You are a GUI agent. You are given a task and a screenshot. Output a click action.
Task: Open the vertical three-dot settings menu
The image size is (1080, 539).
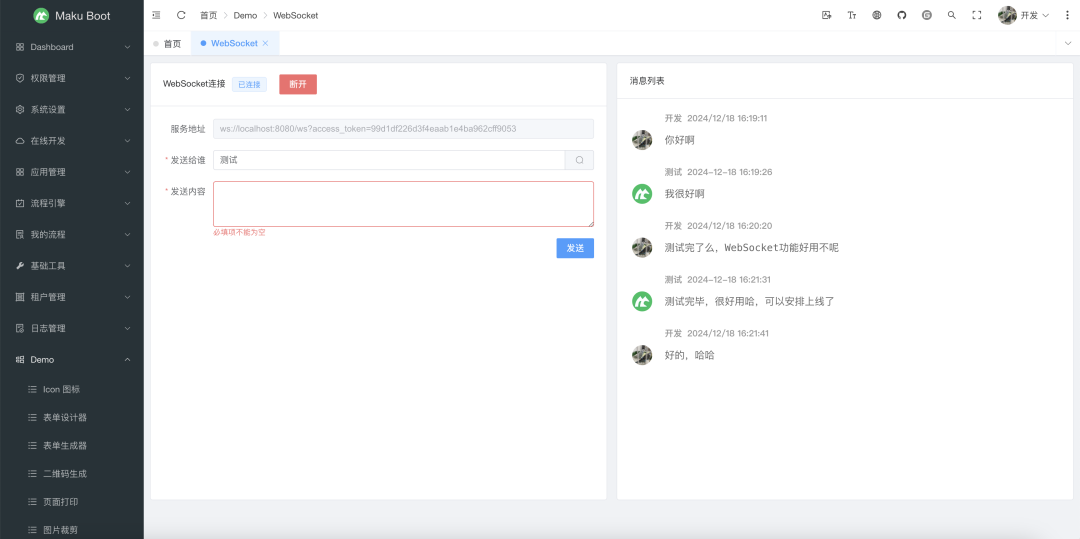point(1065,15)
